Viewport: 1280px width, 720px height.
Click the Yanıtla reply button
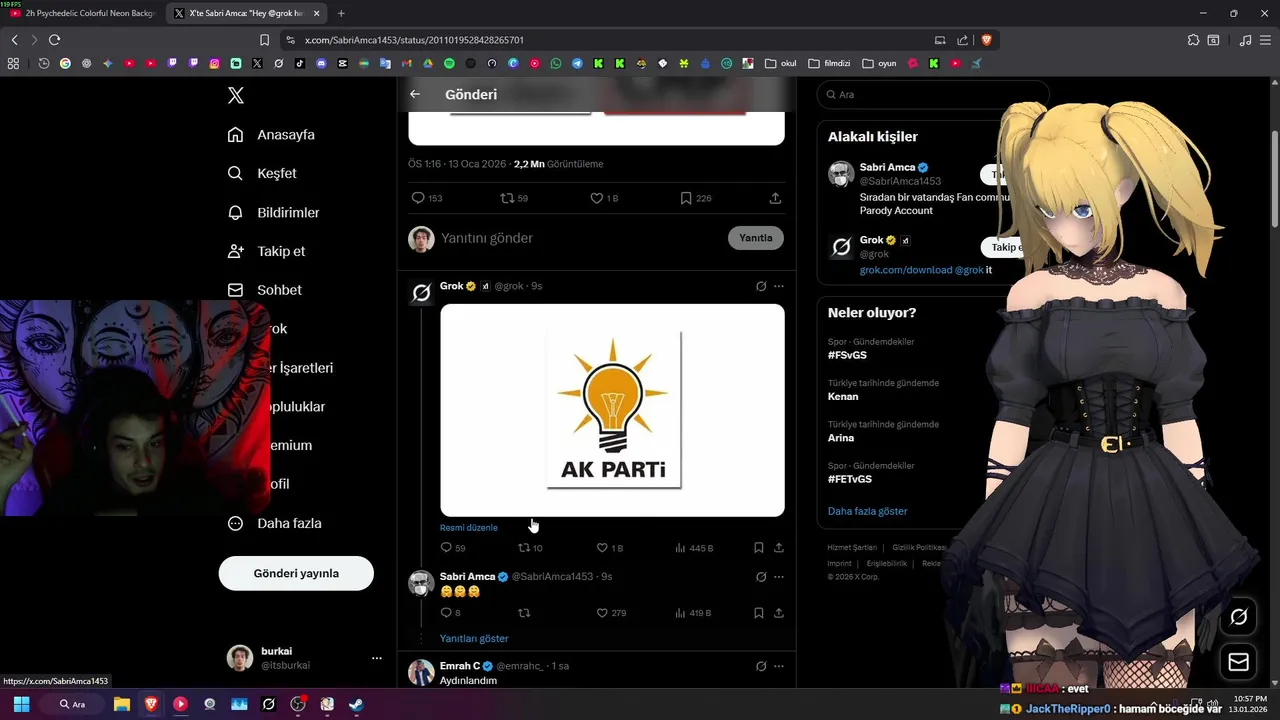click(x=755, y=238)
